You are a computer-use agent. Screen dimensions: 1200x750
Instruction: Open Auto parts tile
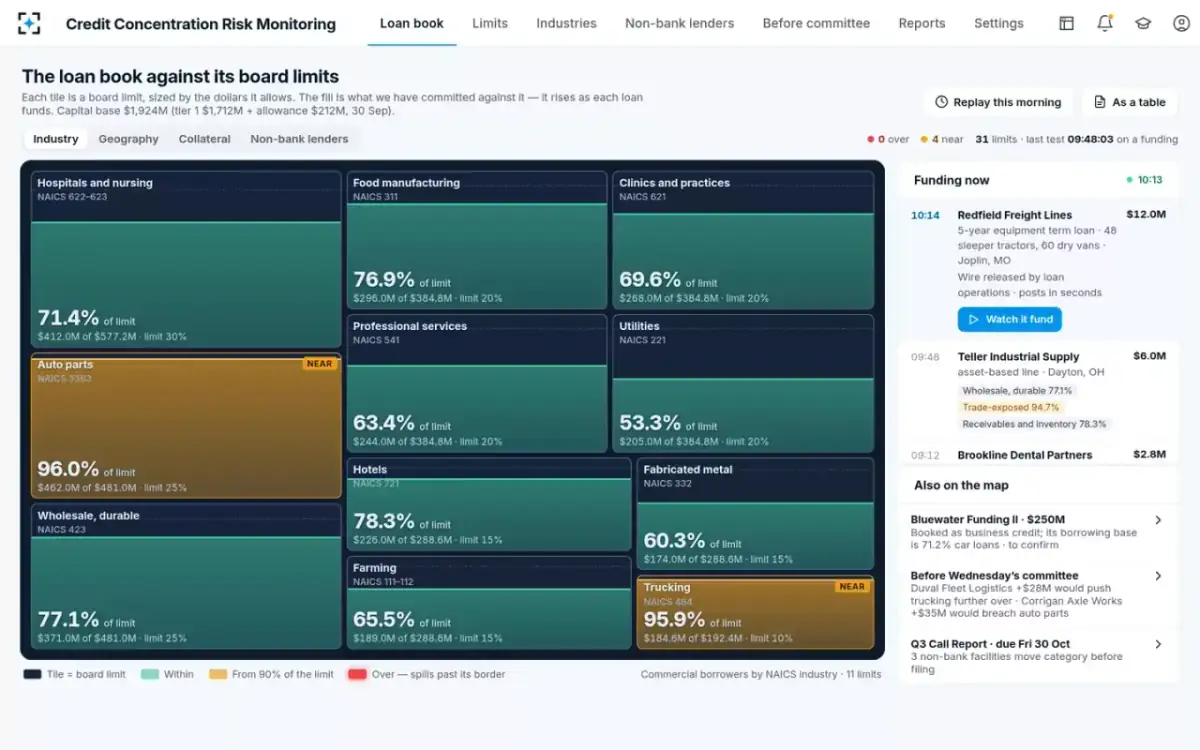tap(186, 426)
